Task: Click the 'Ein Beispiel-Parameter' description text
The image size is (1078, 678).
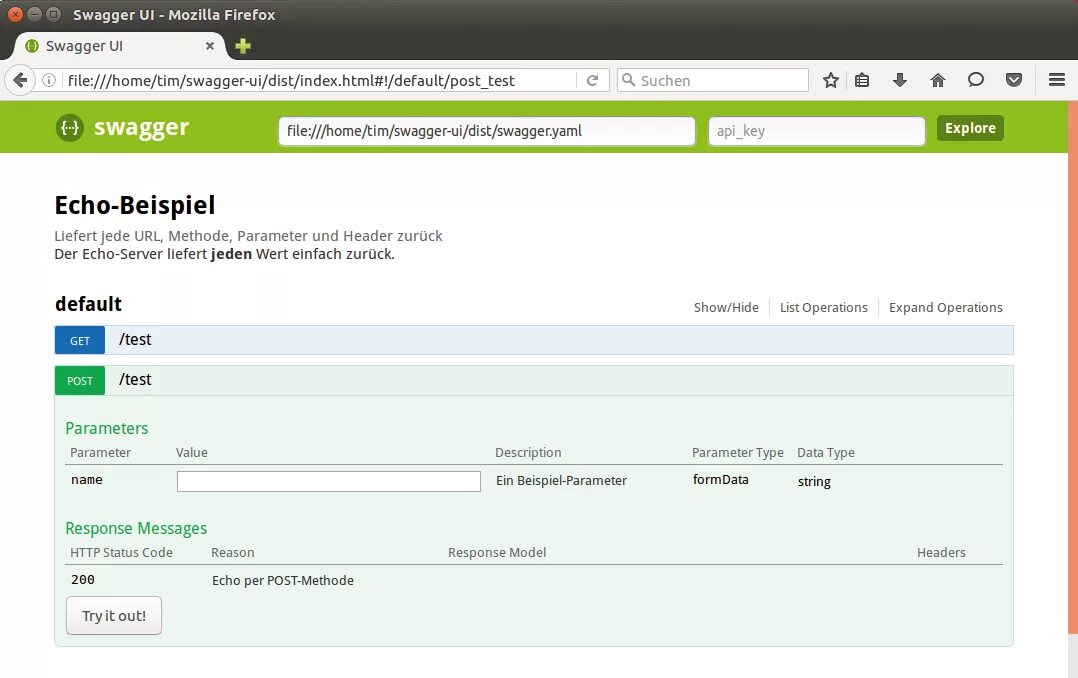Action: click(x=561, y=481)
